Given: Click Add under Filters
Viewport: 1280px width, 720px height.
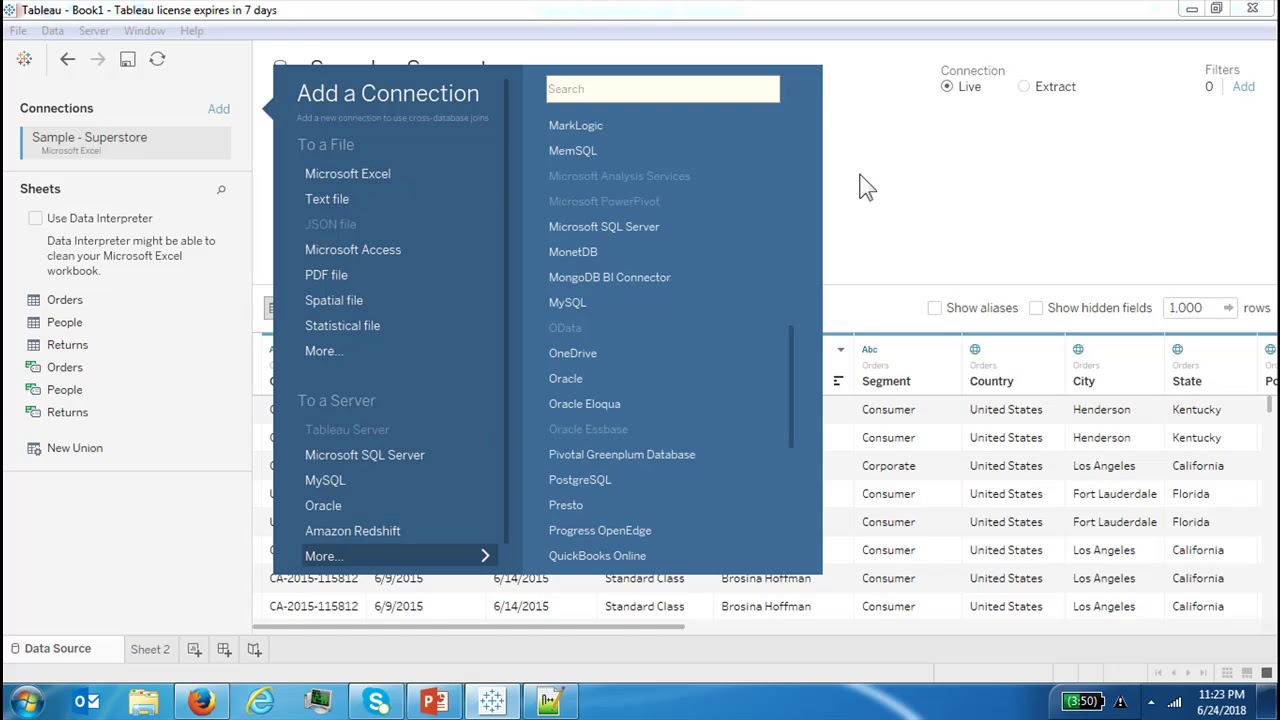Looking at the screenshot, I should pos(1243,87).
